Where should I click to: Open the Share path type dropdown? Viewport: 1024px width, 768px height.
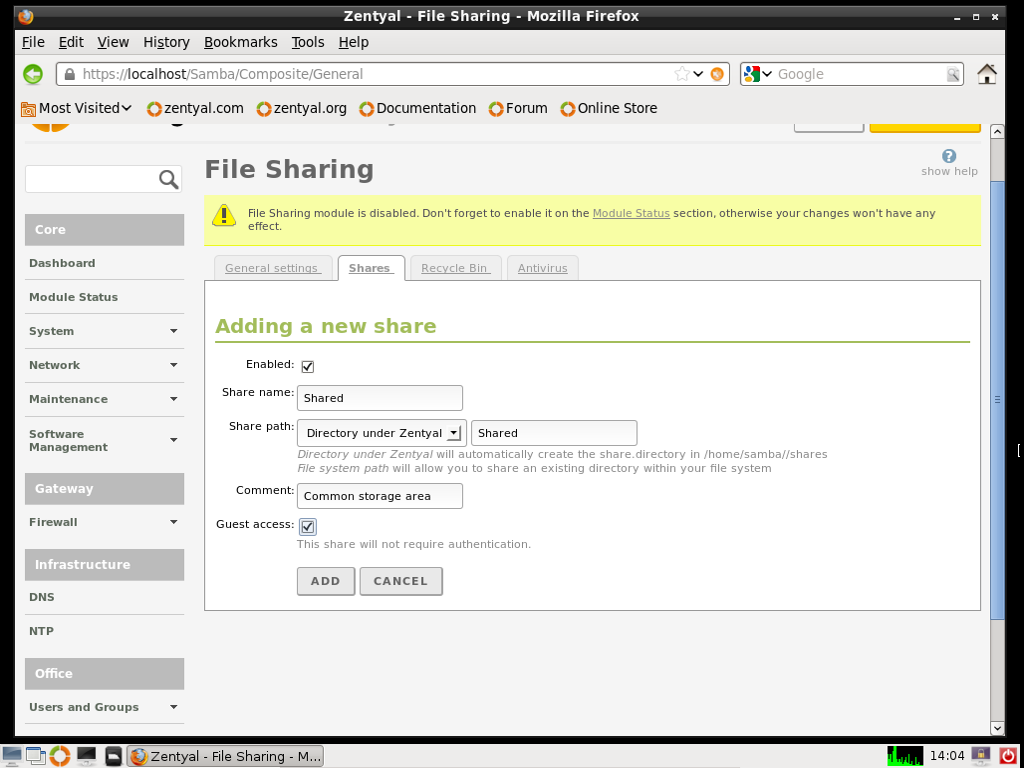[381, 433]
